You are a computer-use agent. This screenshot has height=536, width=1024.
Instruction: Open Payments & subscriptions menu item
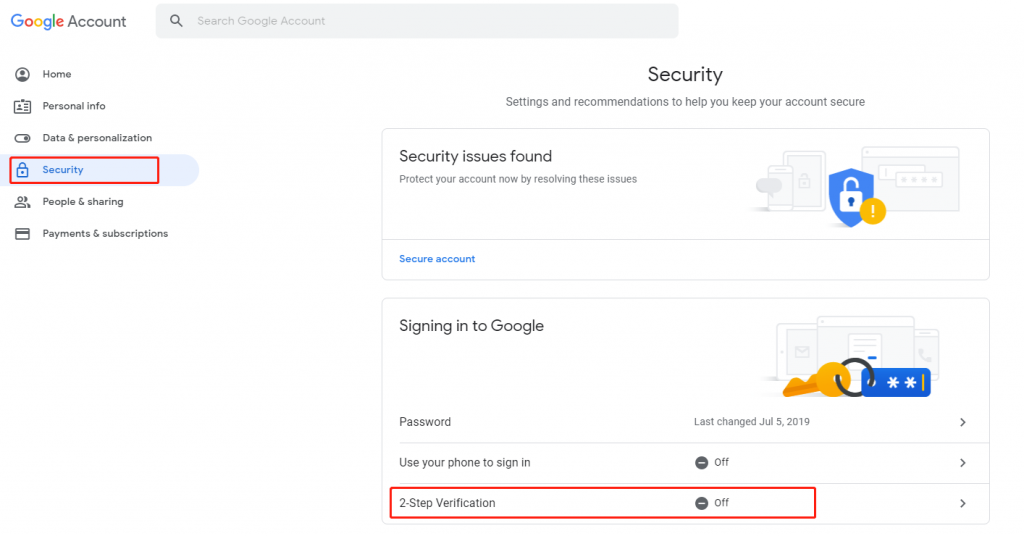(x=104, y=234)
